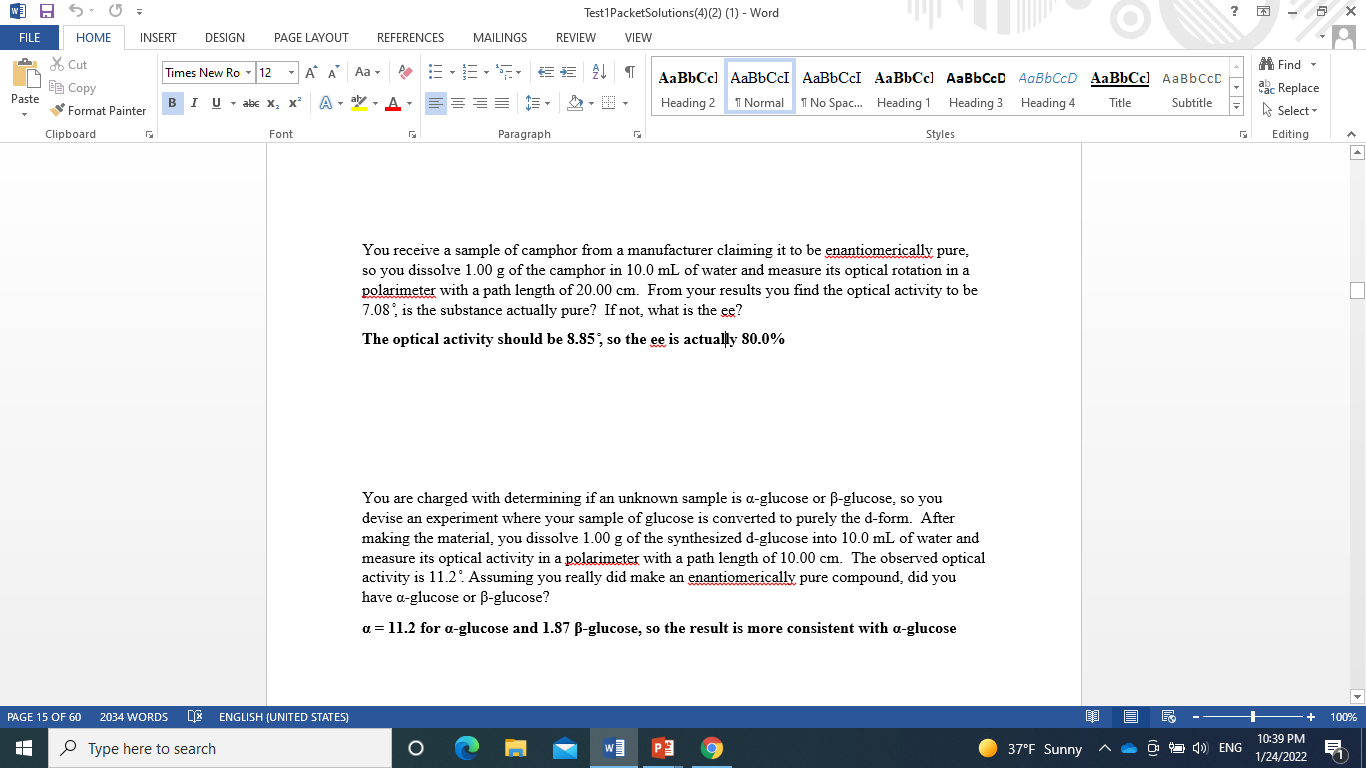Open the FILE tab
Image resolution: width=1366 pixels, height=768 pixels.
coord(28,37)
